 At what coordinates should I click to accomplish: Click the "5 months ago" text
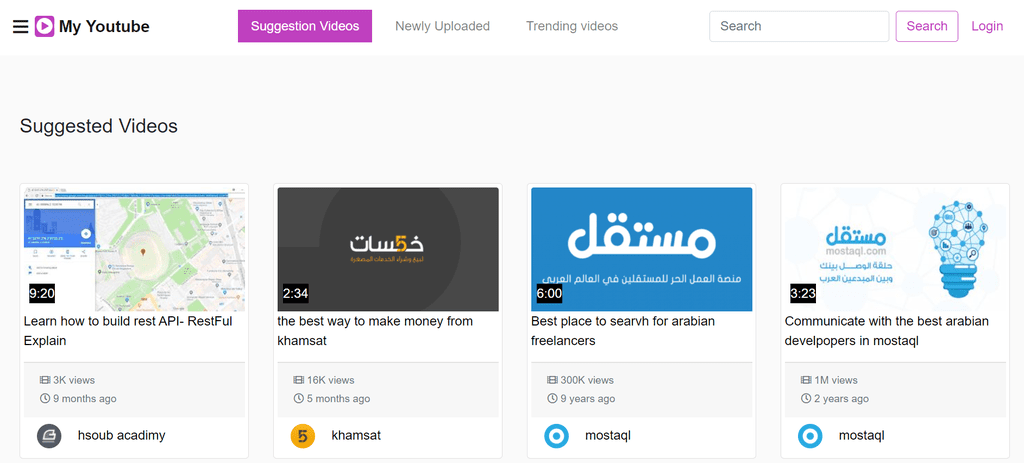(338, 398)
